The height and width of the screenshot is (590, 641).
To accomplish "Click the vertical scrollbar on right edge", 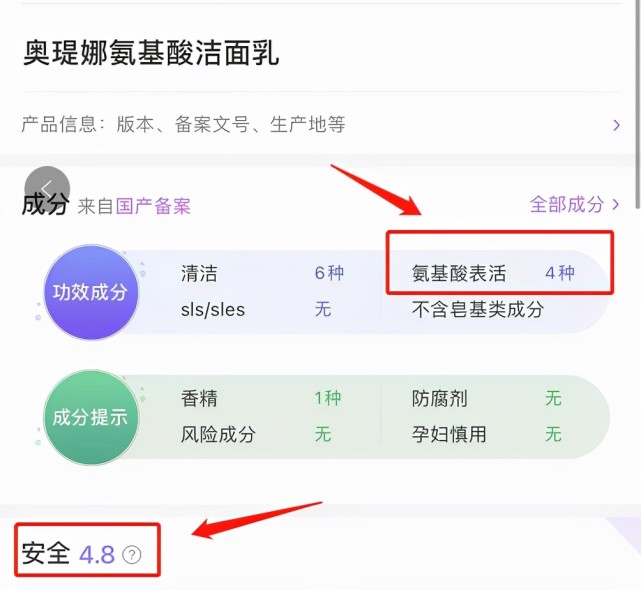I will [638, 104].
